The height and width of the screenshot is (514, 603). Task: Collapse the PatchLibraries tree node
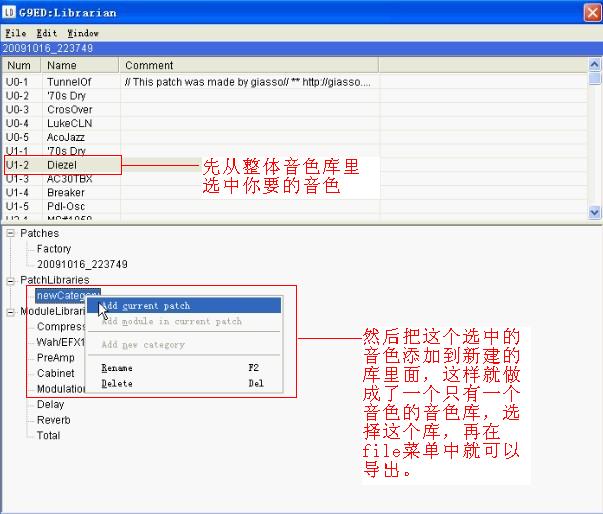coord(10,281)
